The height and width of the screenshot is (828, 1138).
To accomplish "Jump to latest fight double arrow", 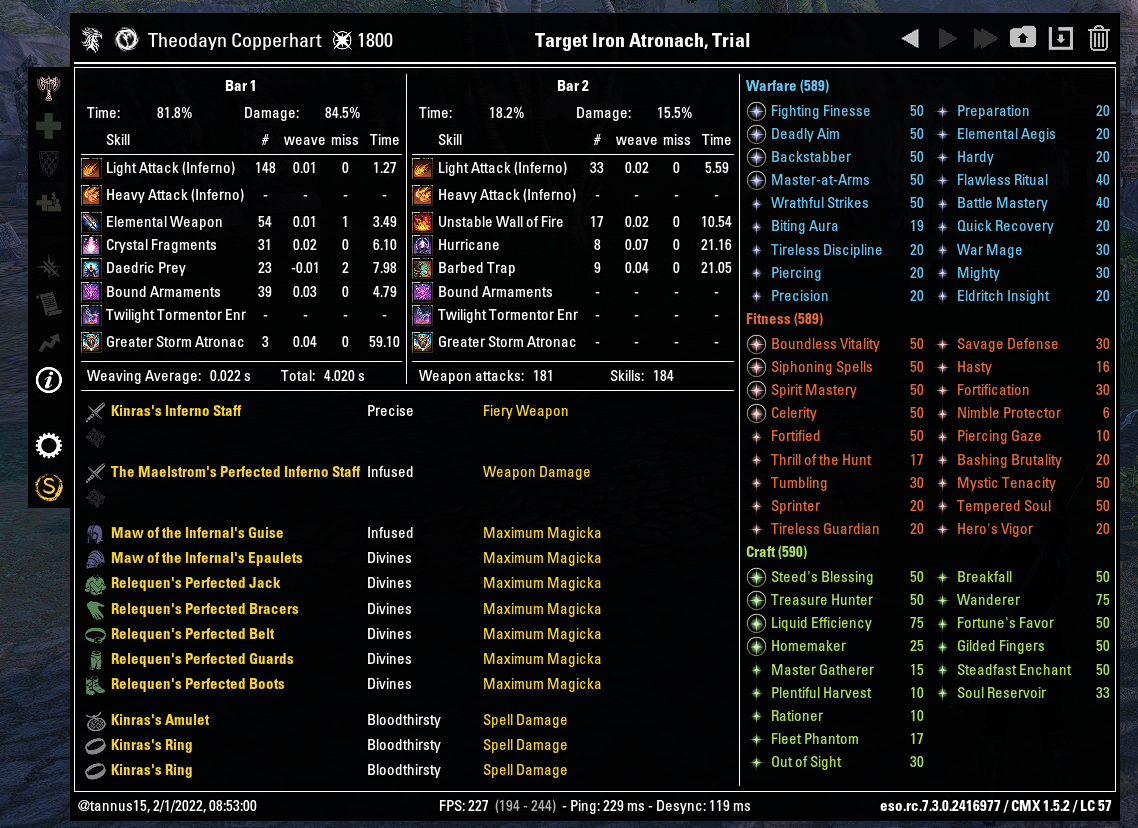I will coord(985,38).
